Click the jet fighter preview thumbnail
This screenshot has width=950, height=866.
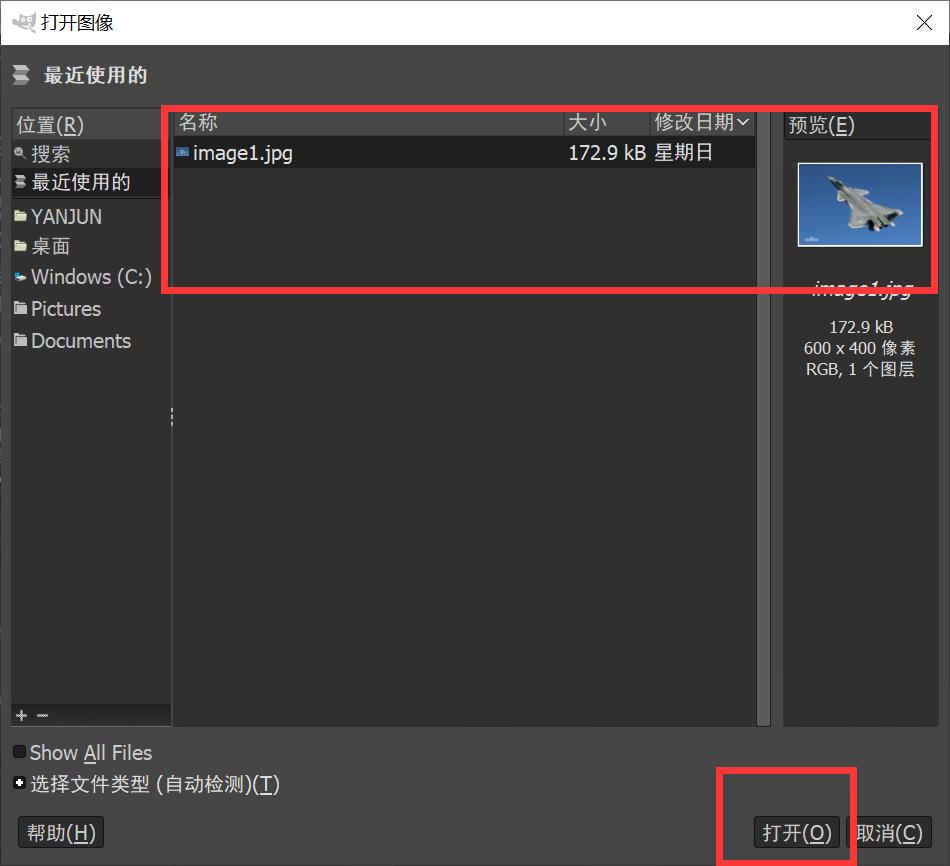(x=860, y=204)
